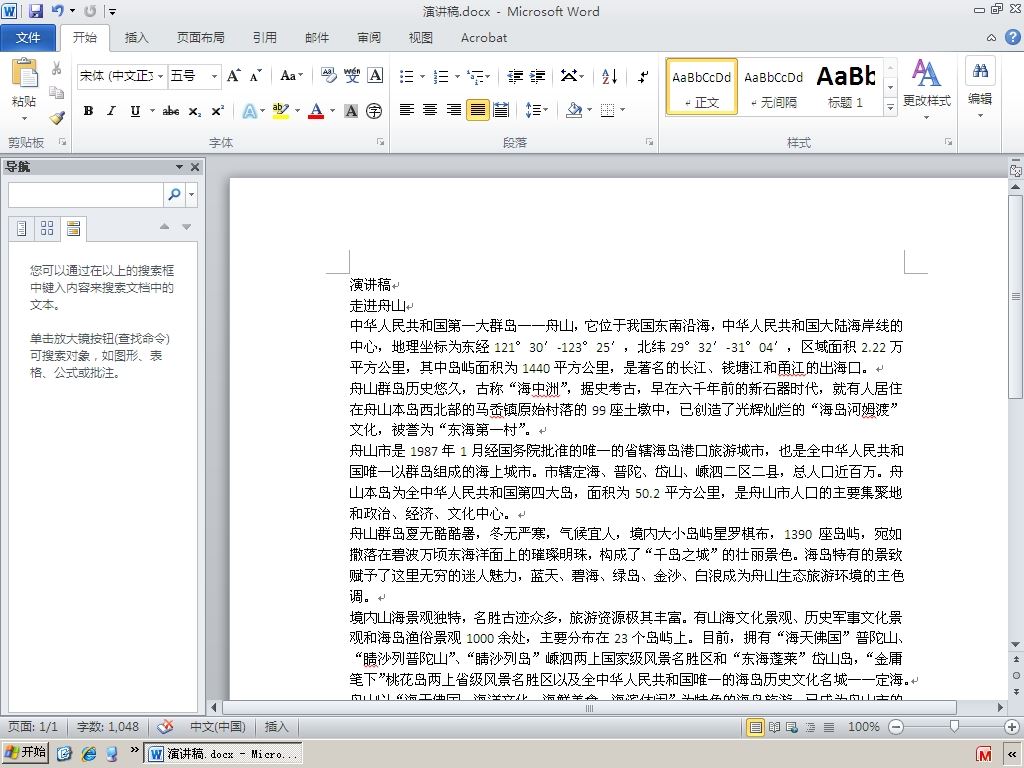Click the Sort A-Z icon
Image resolution: width=1024 pixels, height=768 pixels.
coord(609,76)
